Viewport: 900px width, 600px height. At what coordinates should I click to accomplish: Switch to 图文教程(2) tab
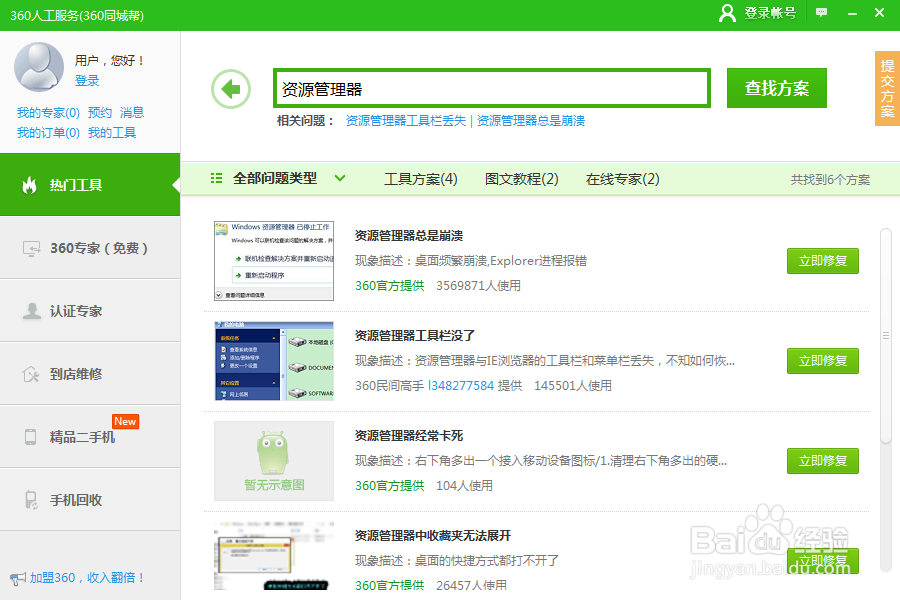point(522,179)
